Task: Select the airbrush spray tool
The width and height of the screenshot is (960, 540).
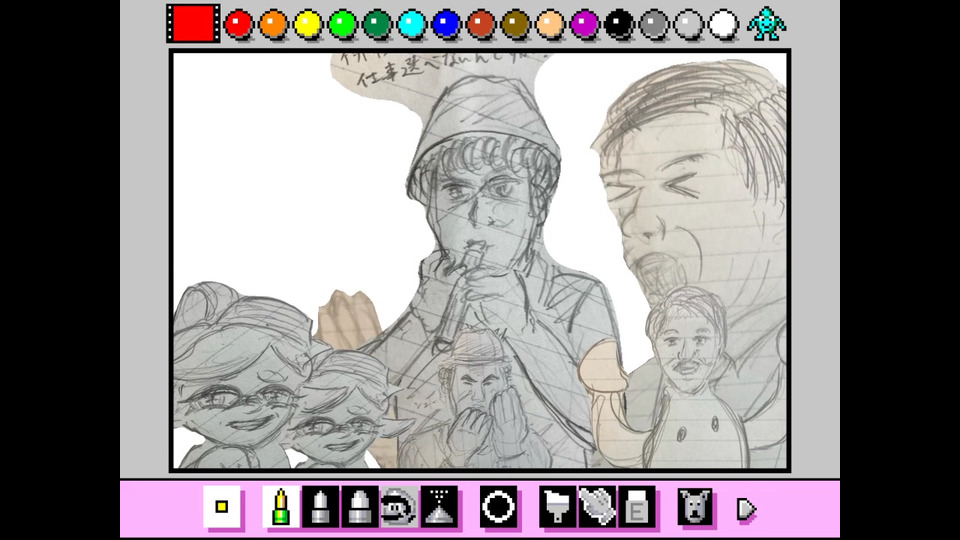Action: (x=439, y=507)
